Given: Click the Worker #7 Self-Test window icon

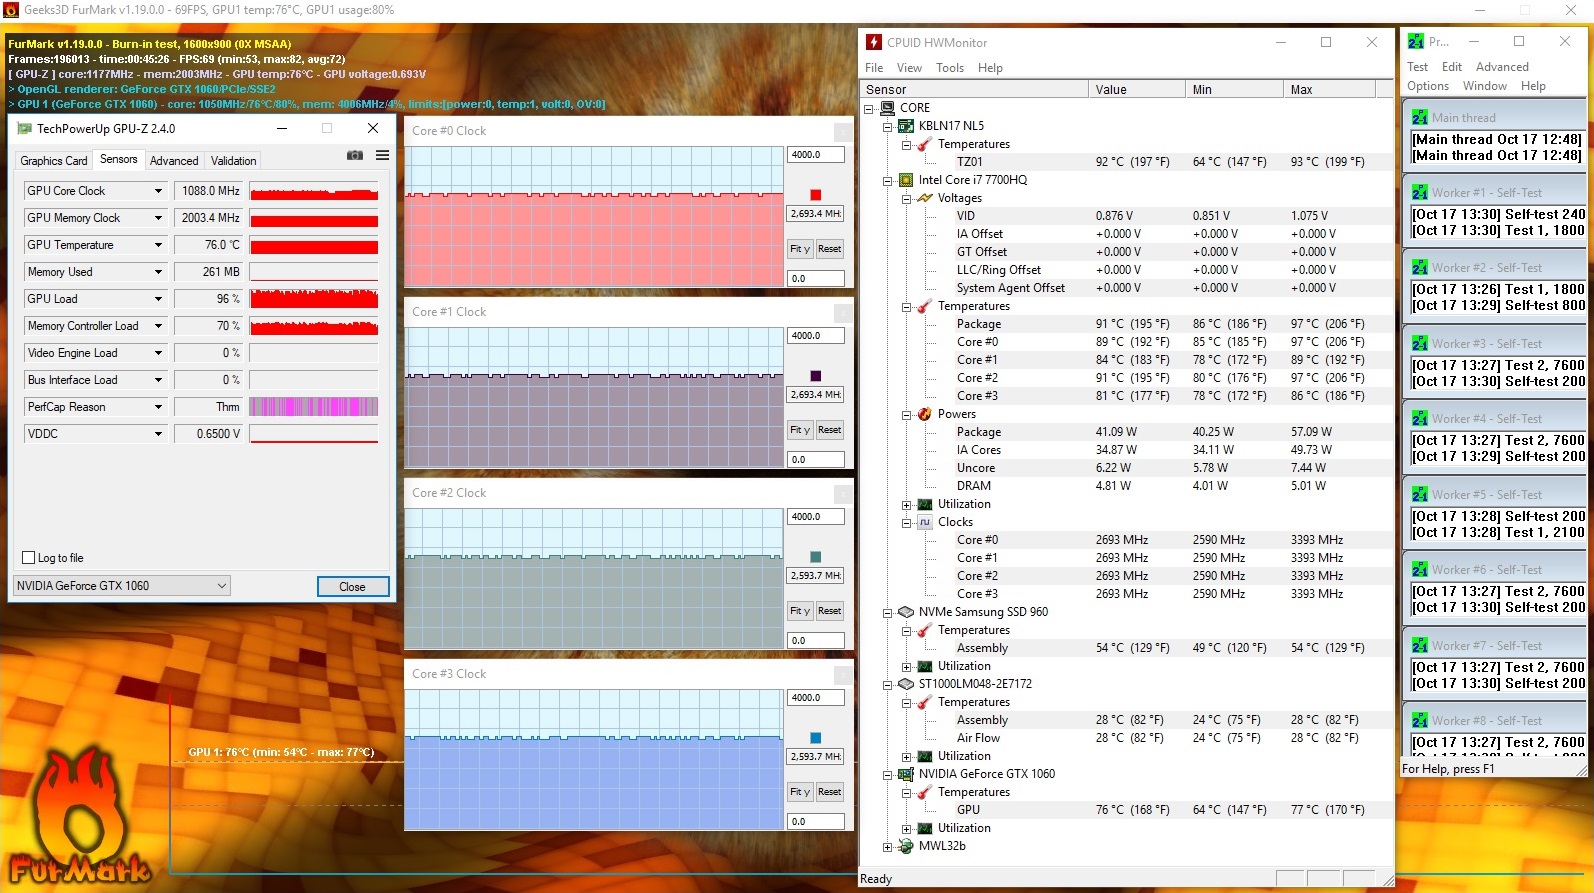Looking at the screenshot, I should click(1420, 645).
